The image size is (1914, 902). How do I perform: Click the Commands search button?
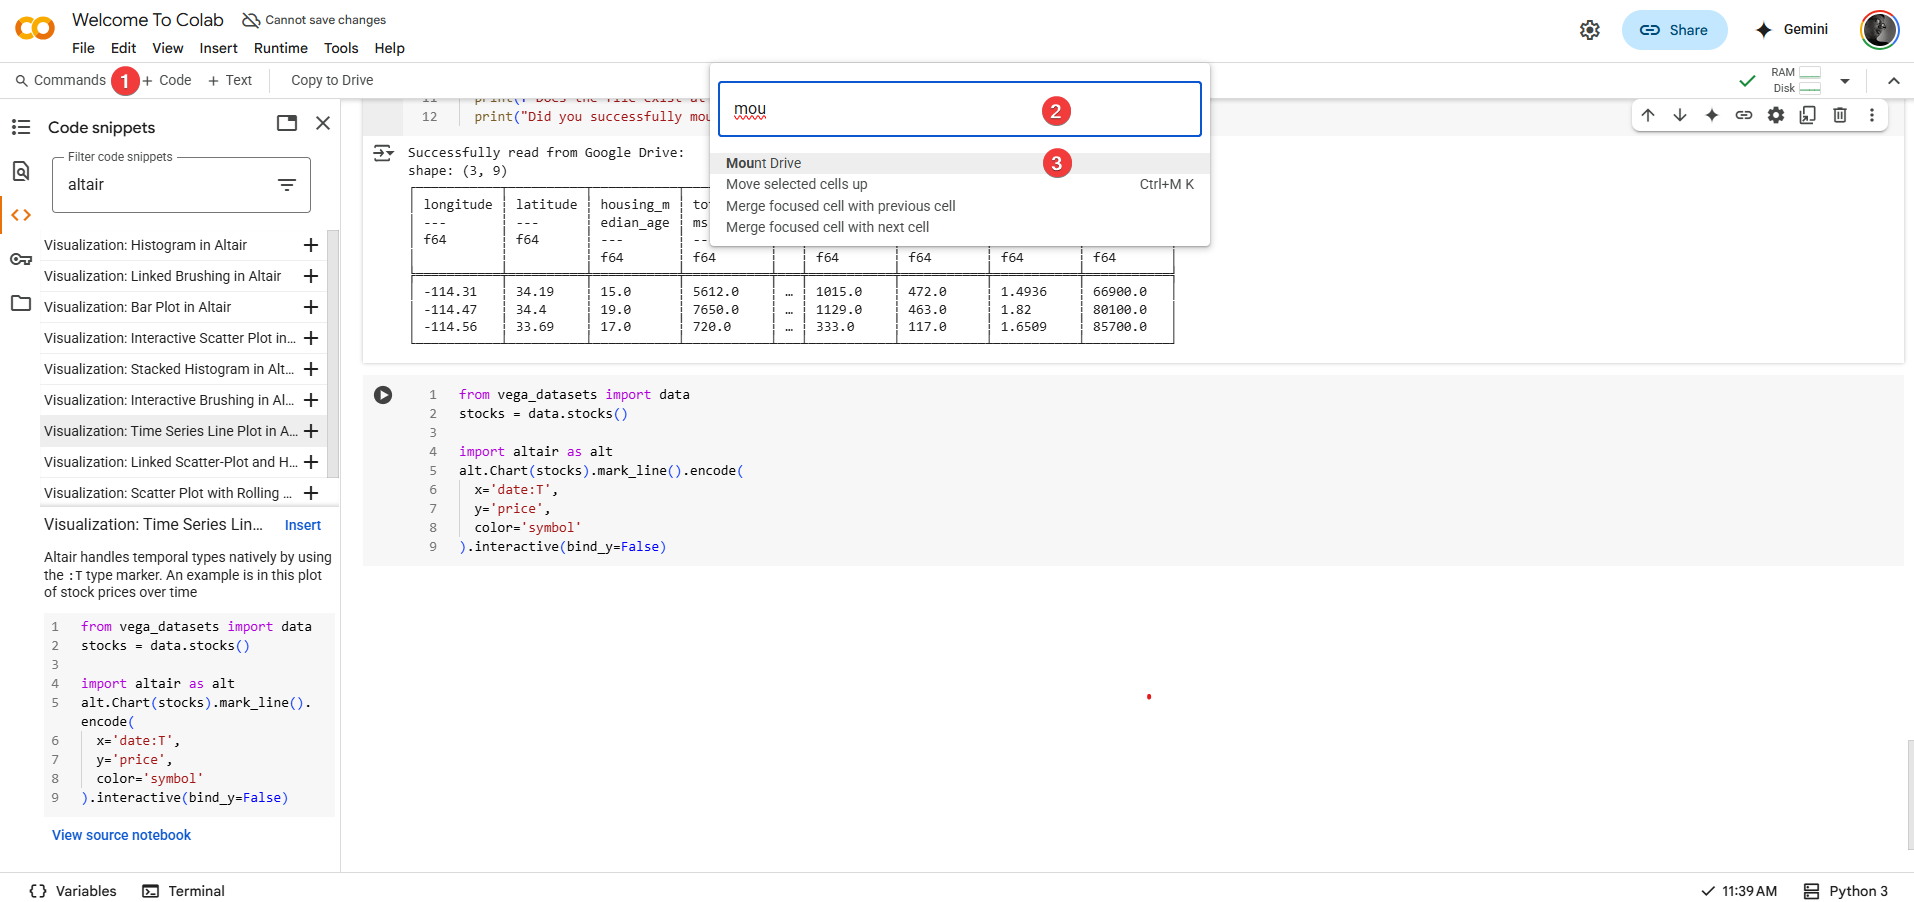point(60,80)
